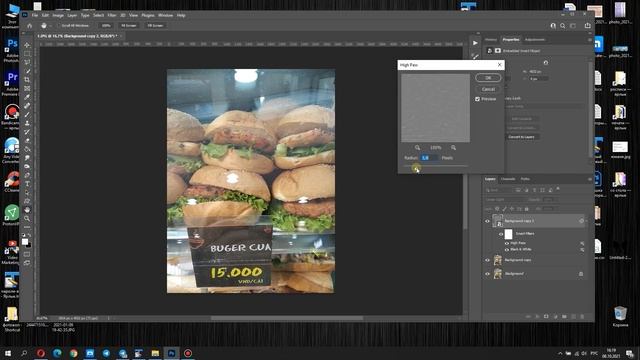This screenshot has width=640, height=360.
Task: Select the Move tool
Action: point(27,45)
